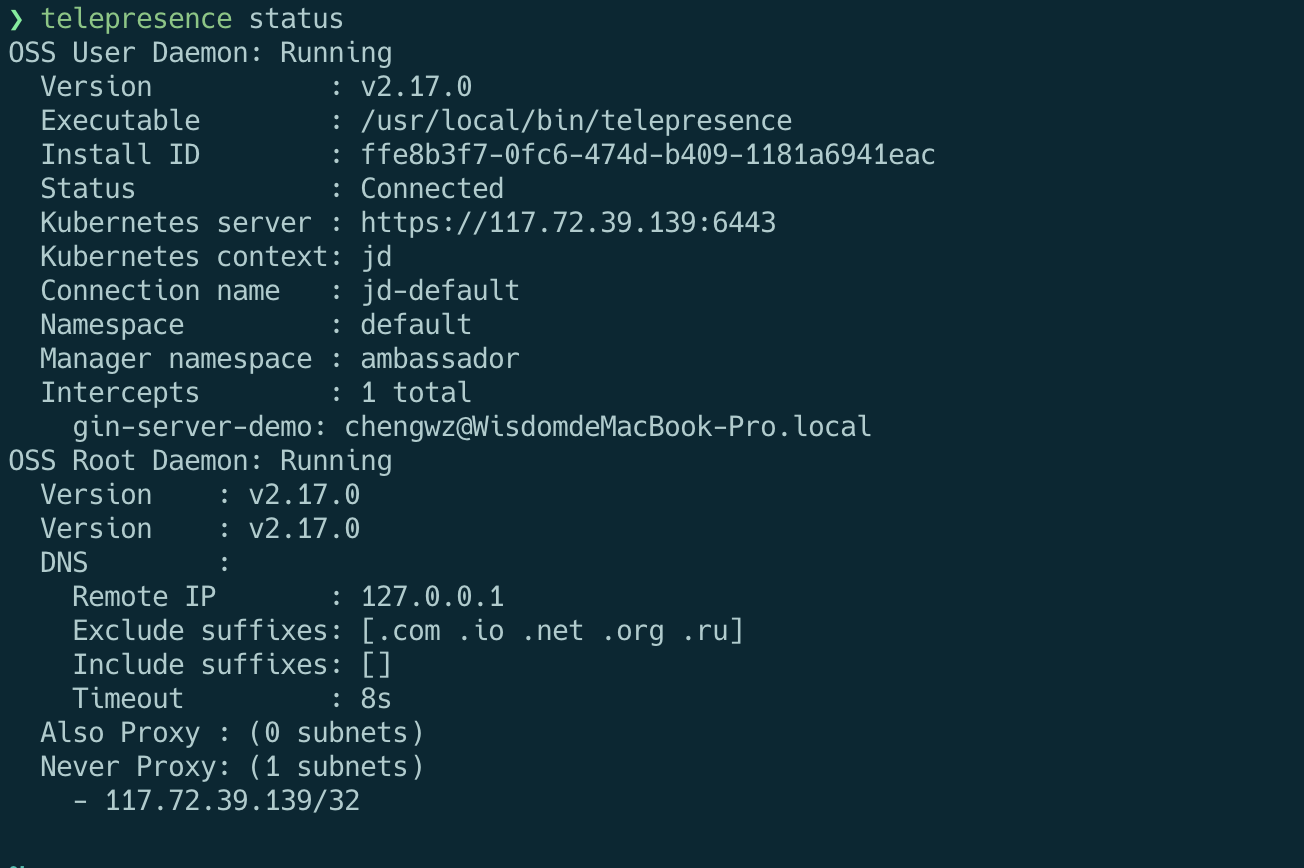Click the chengwz@WisdomdeMacBook-Pro.local address
The width and height of the screenshot is (1304, 868).
tap(608, 427)
